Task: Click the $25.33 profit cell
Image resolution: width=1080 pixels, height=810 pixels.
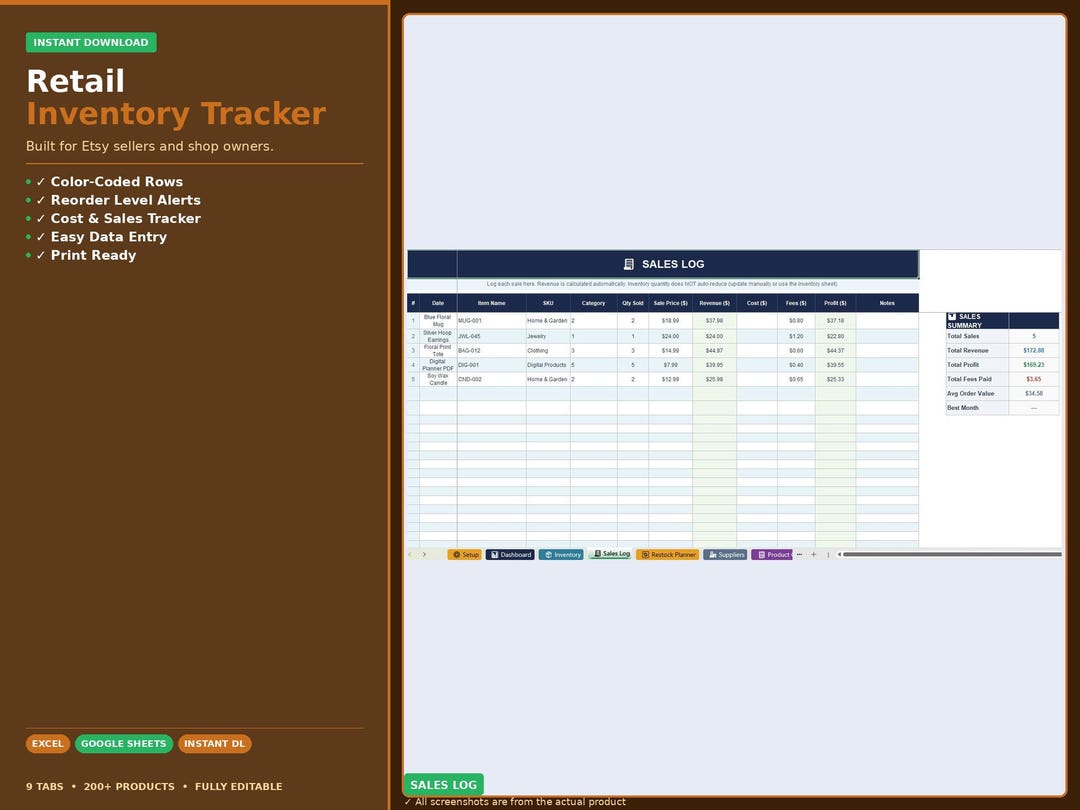Action: [x=835, y=380]
